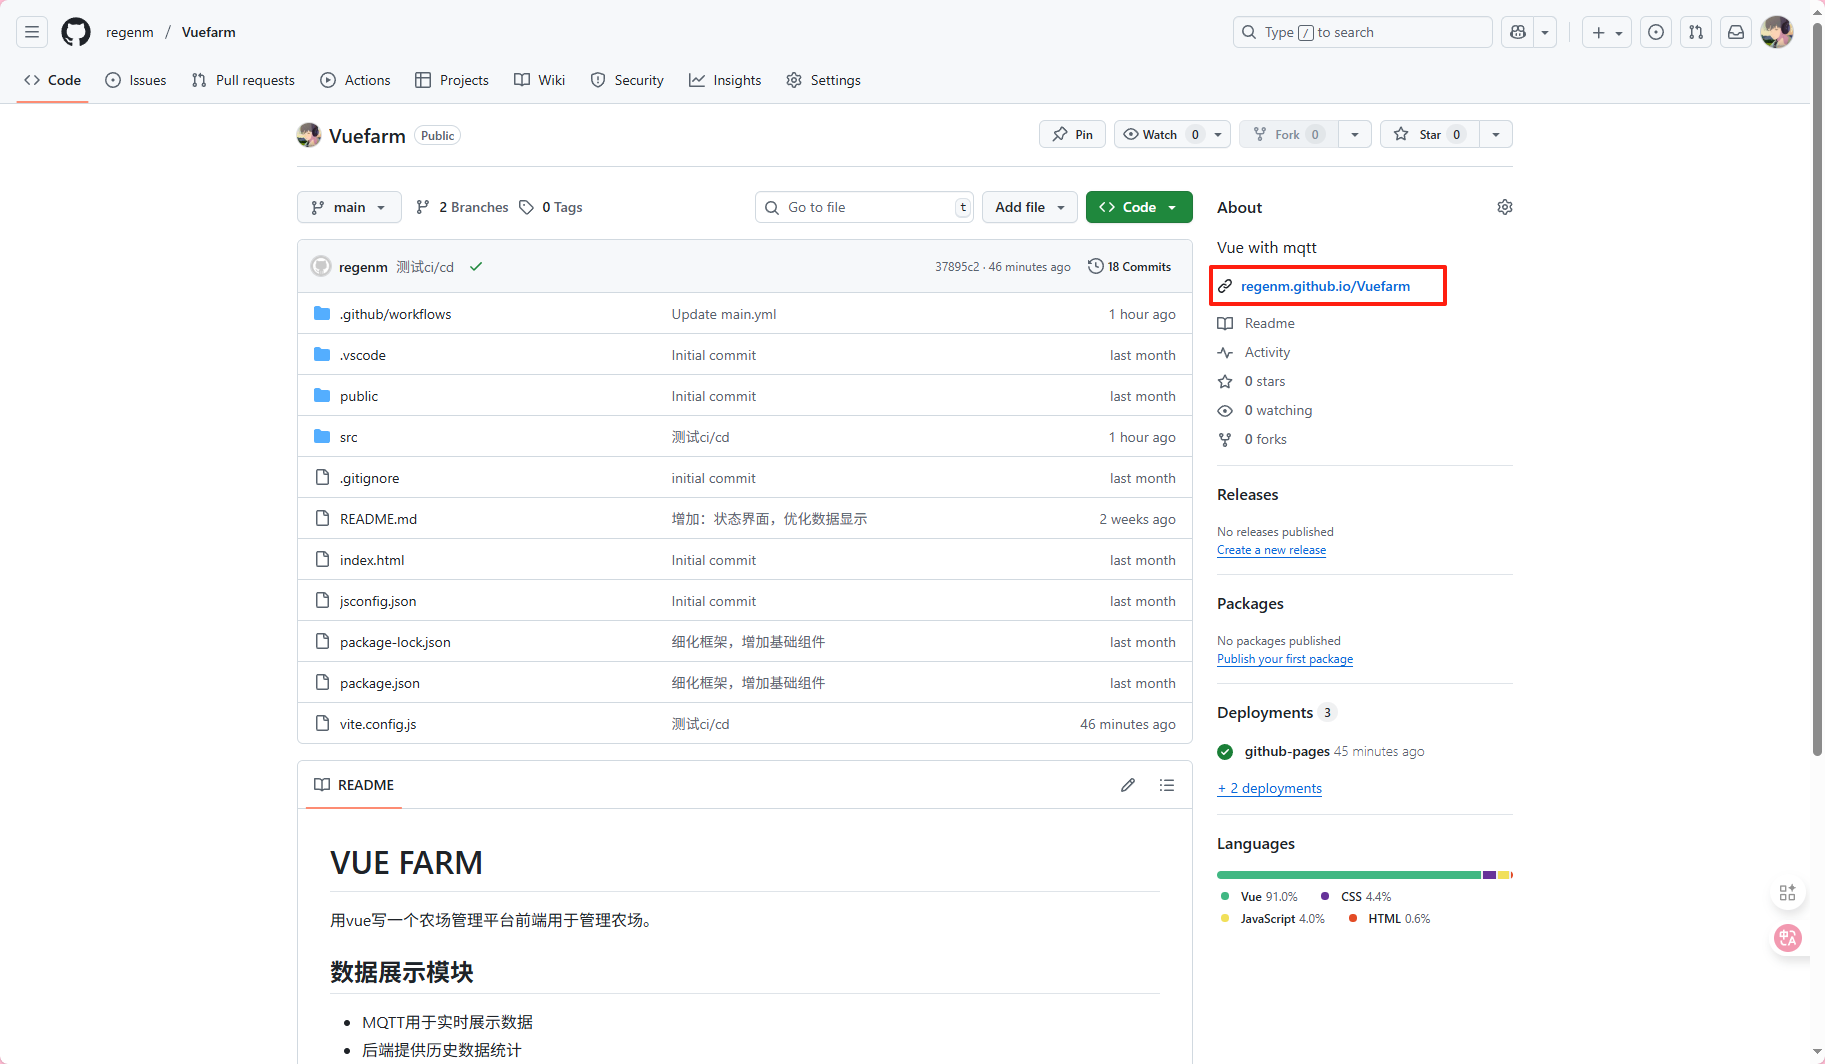Expand the Watch options caret
This screenshot has width=1825, height=1064.
point(1218,134)
